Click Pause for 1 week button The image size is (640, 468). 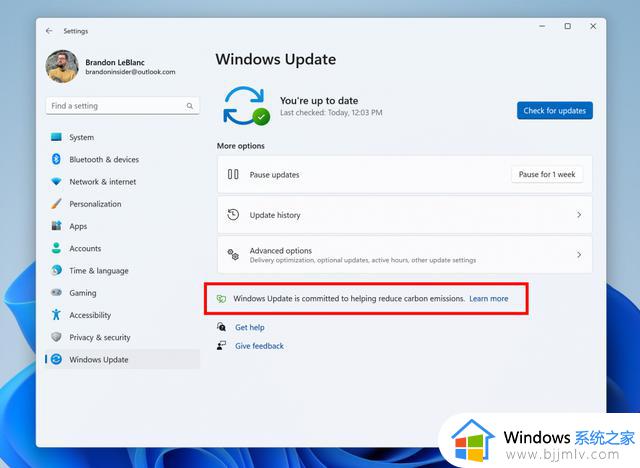(547, 174)
